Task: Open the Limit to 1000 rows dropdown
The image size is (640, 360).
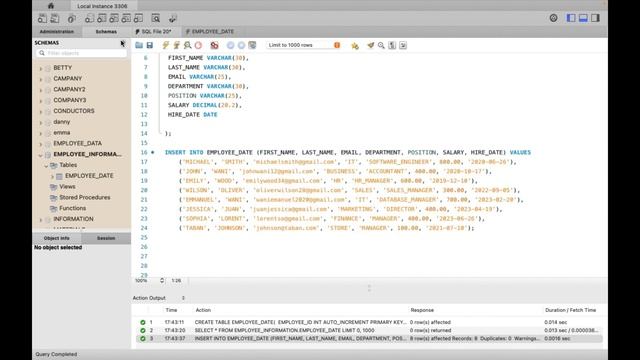Action: point(304,45)
